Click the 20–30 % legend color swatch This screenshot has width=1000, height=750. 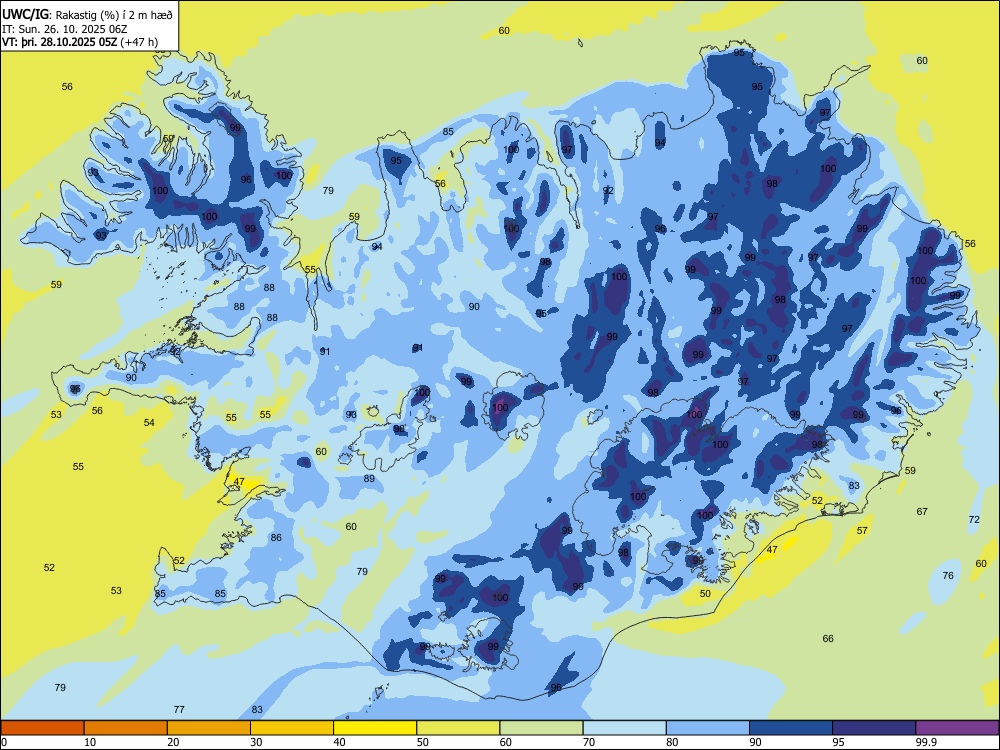click(209, 728)
